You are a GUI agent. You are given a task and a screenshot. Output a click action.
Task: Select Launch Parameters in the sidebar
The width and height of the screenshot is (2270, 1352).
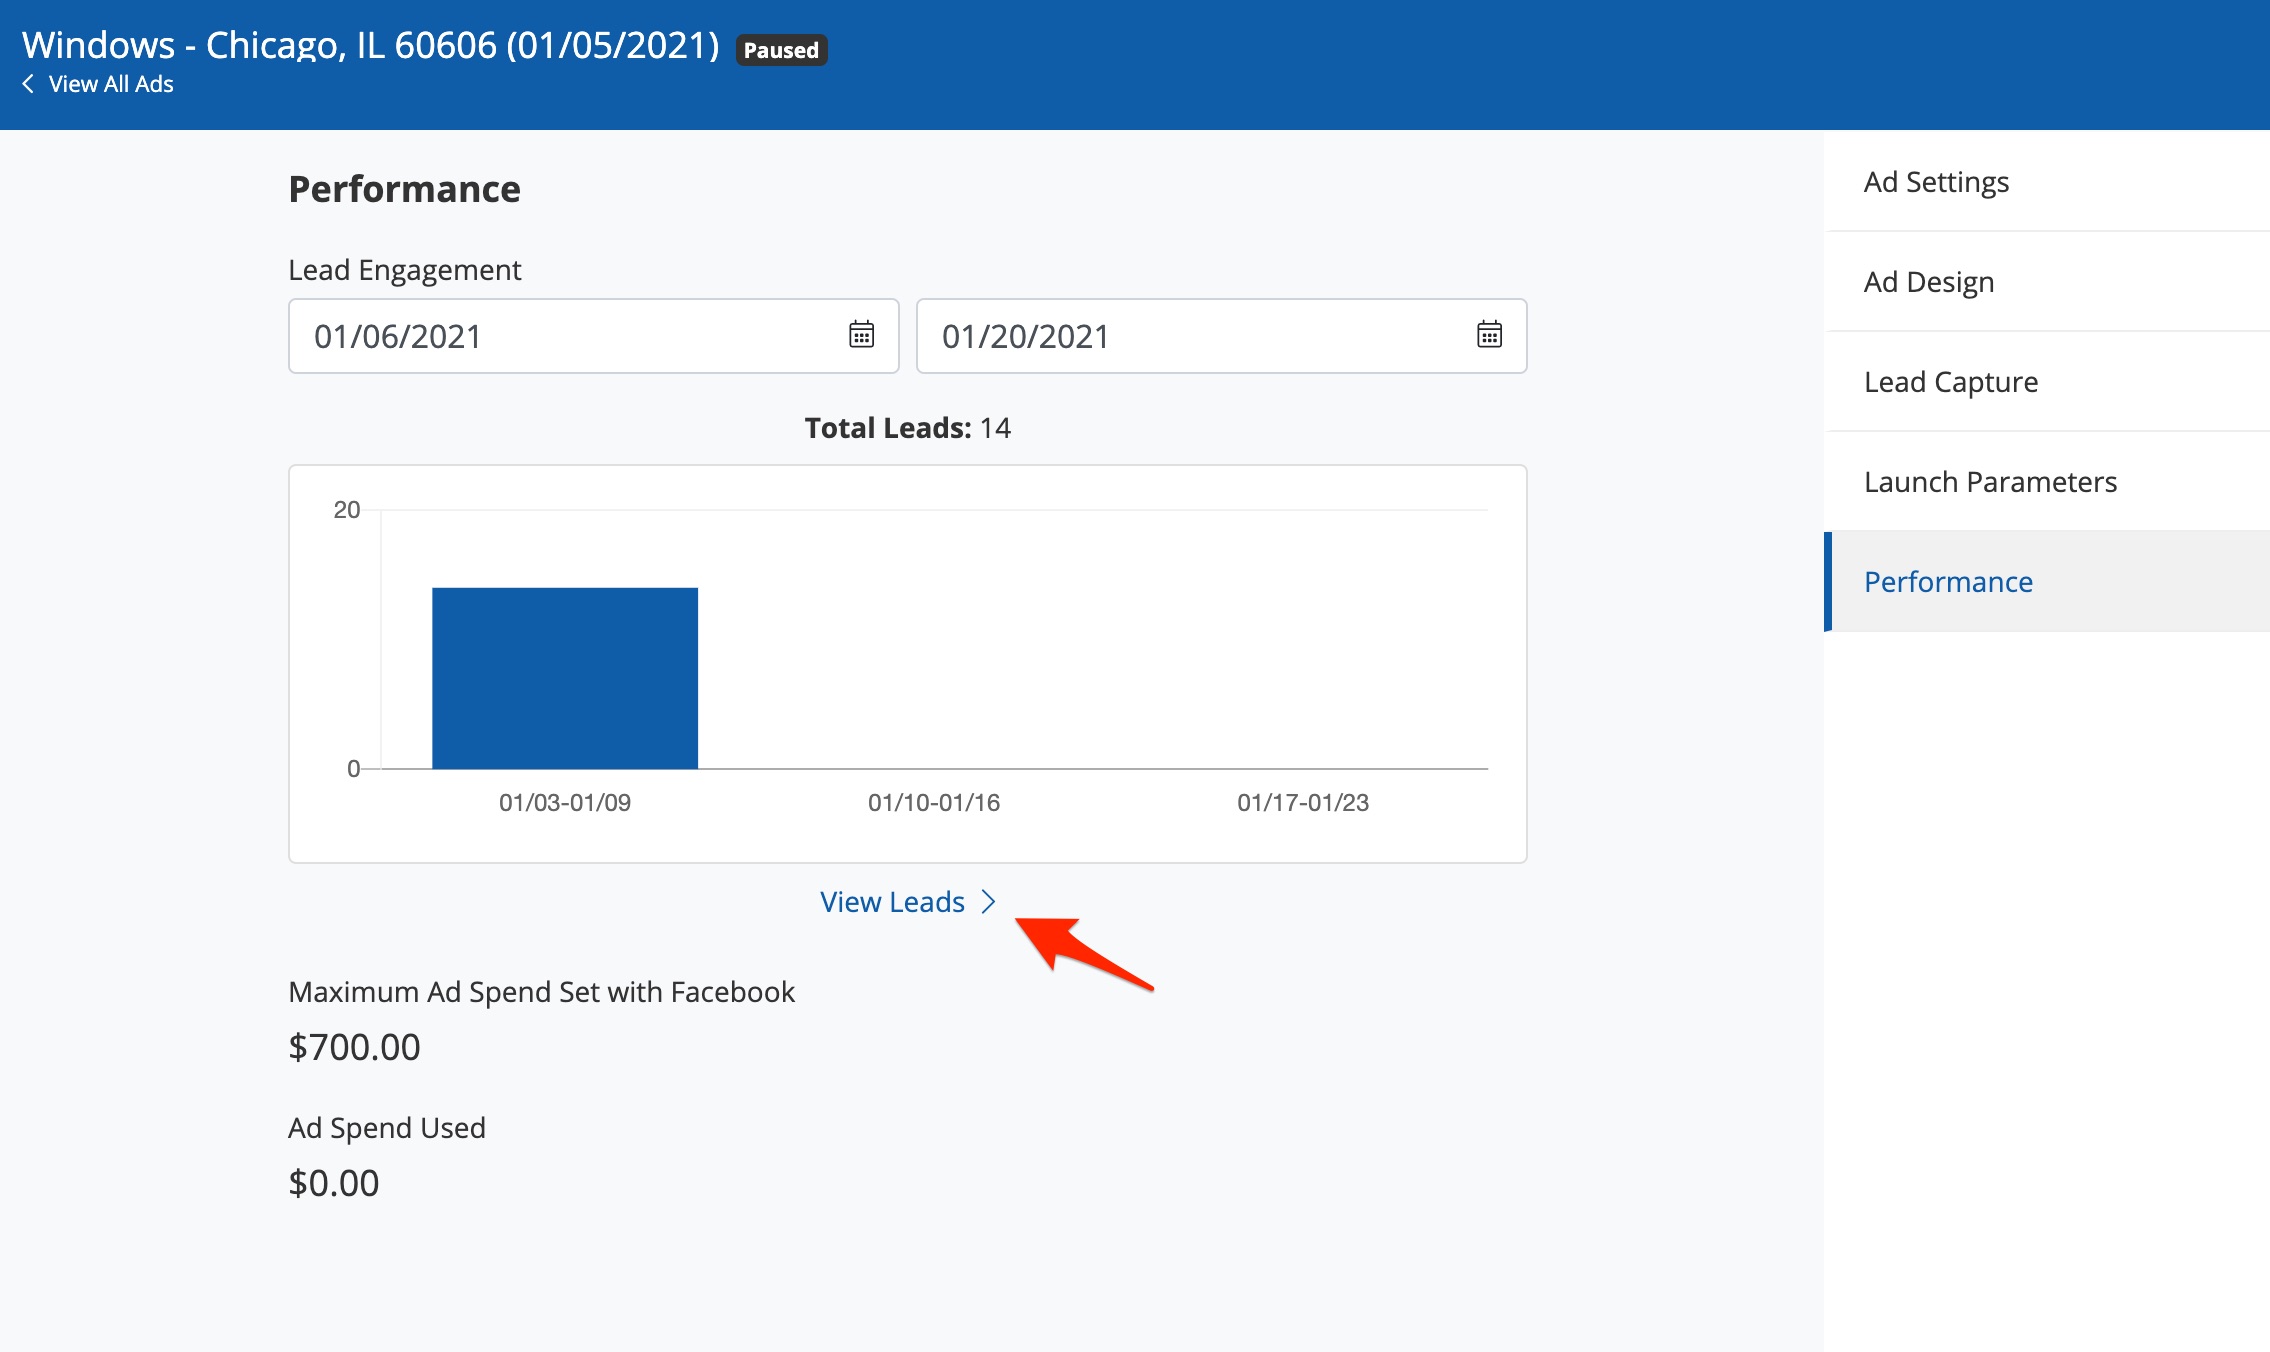pyautogui.click(x=1990, y=482)
